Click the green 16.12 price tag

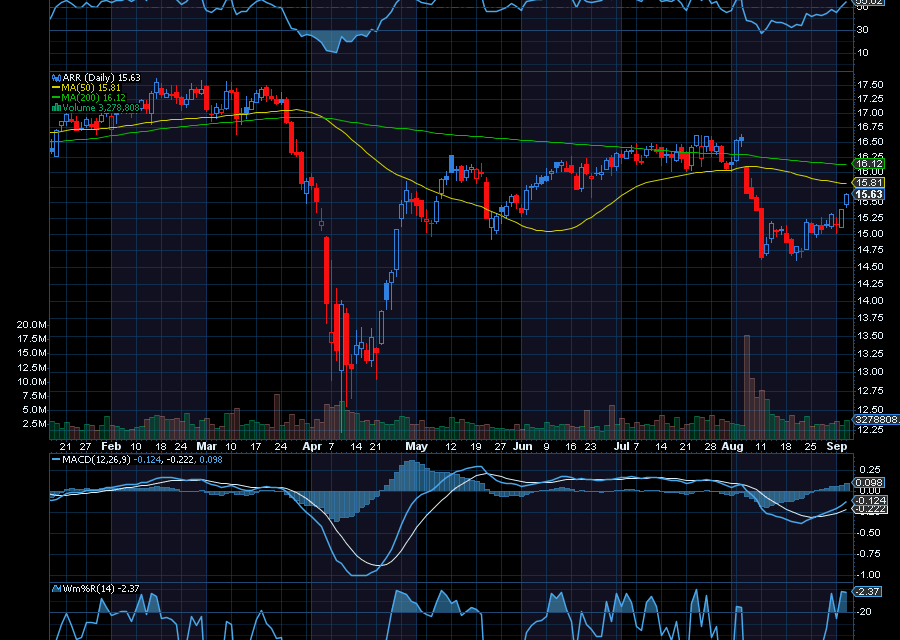[869, 164]
